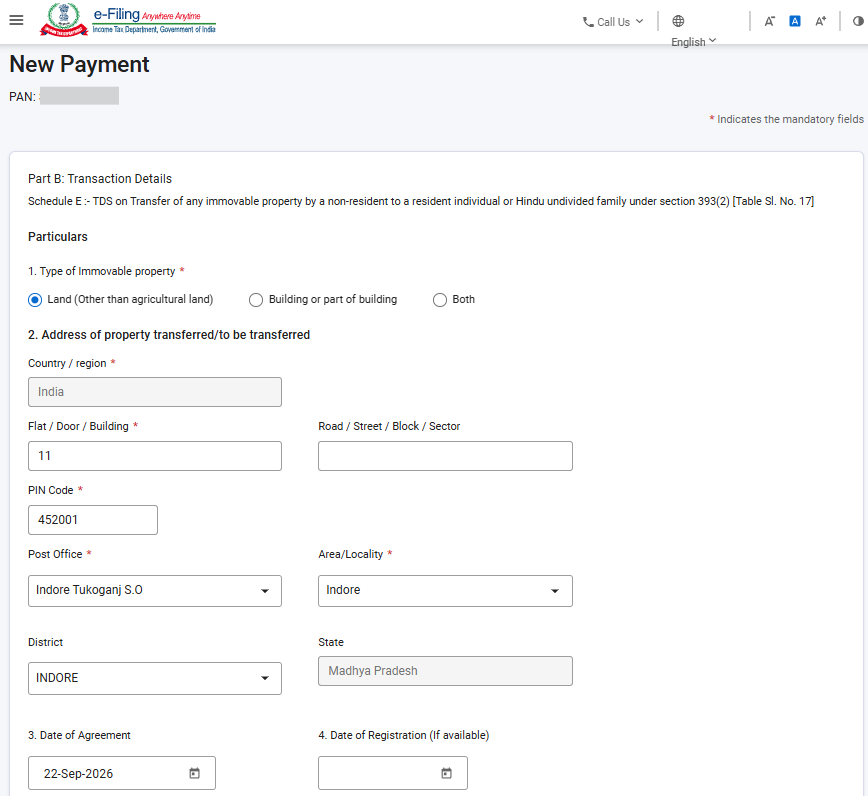This screenshot has width=868, height=796.
Task: Open the District dropdown
Action: [155, 678]
